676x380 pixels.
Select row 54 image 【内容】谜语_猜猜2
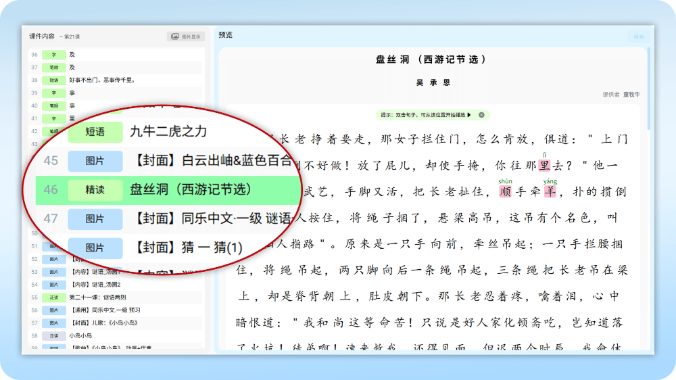[x=116, y=285]
